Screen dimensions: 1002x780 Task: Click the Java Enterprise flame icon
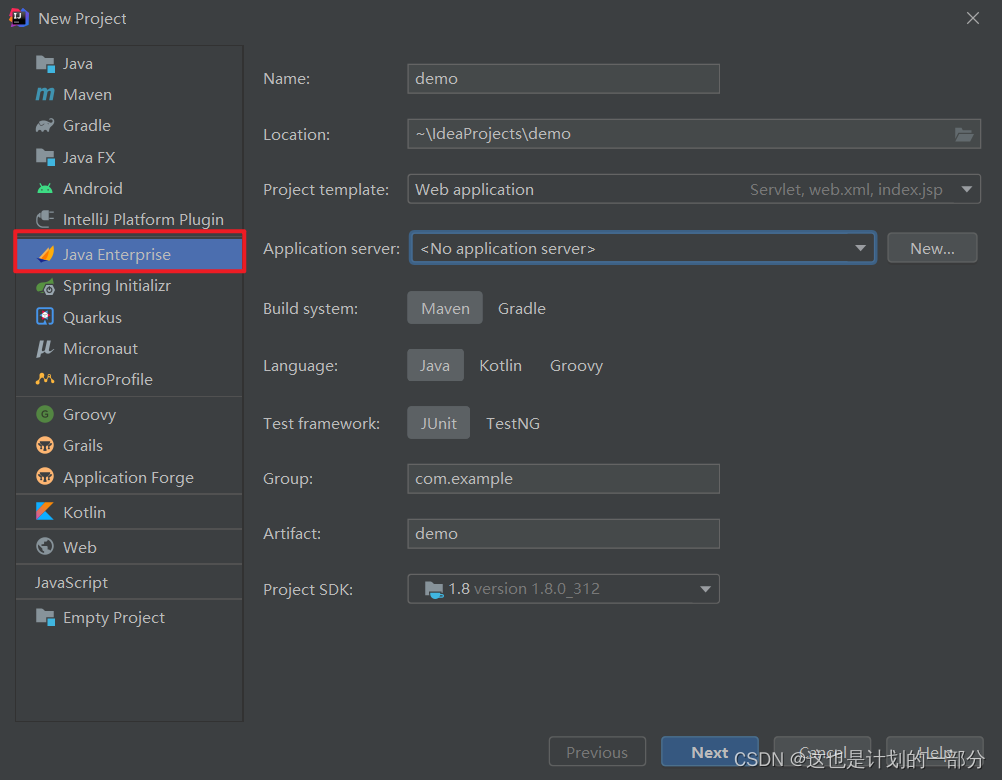46,254
